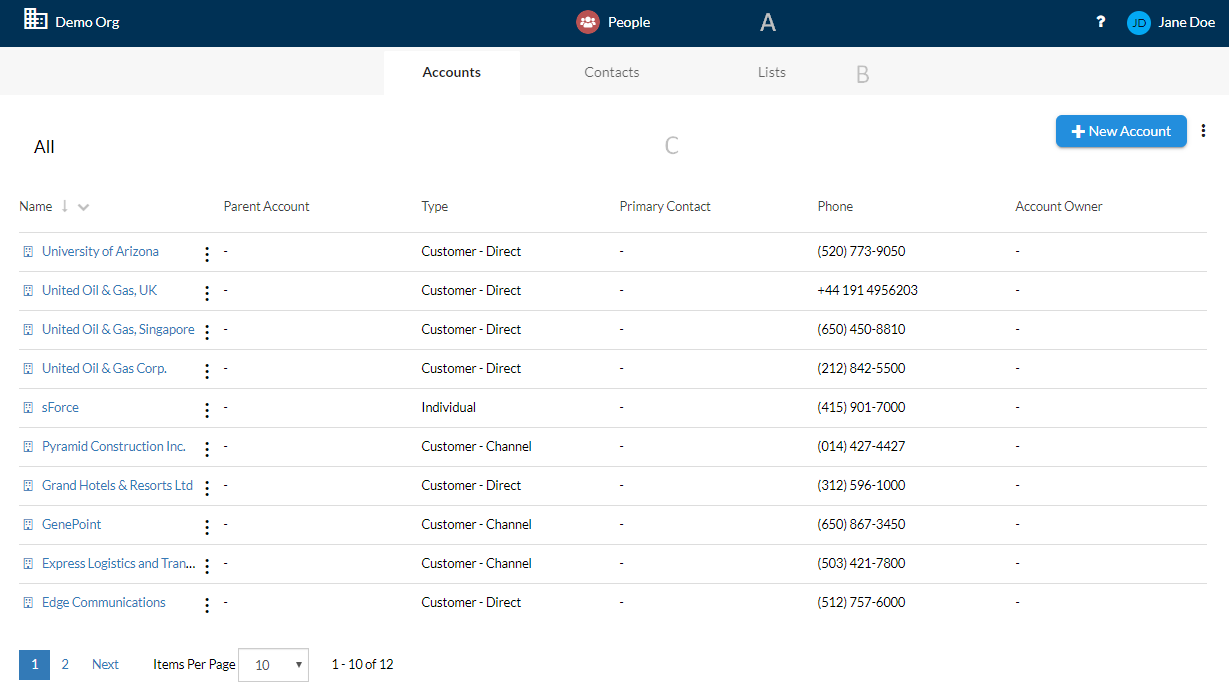Open the Edge Communications account

(104, 602)
